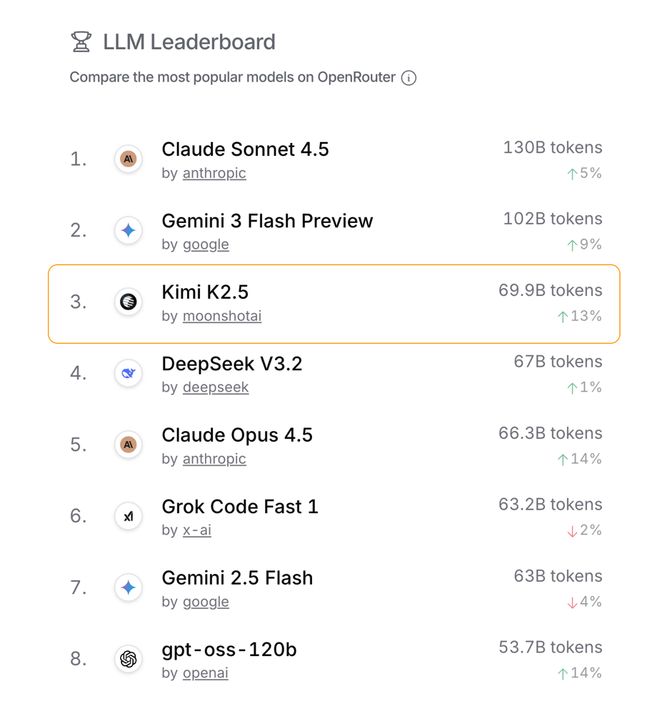Click the Grok Code Fast 1 xAI logo
This screenshot has height=704, width=660.
(128, 516)
